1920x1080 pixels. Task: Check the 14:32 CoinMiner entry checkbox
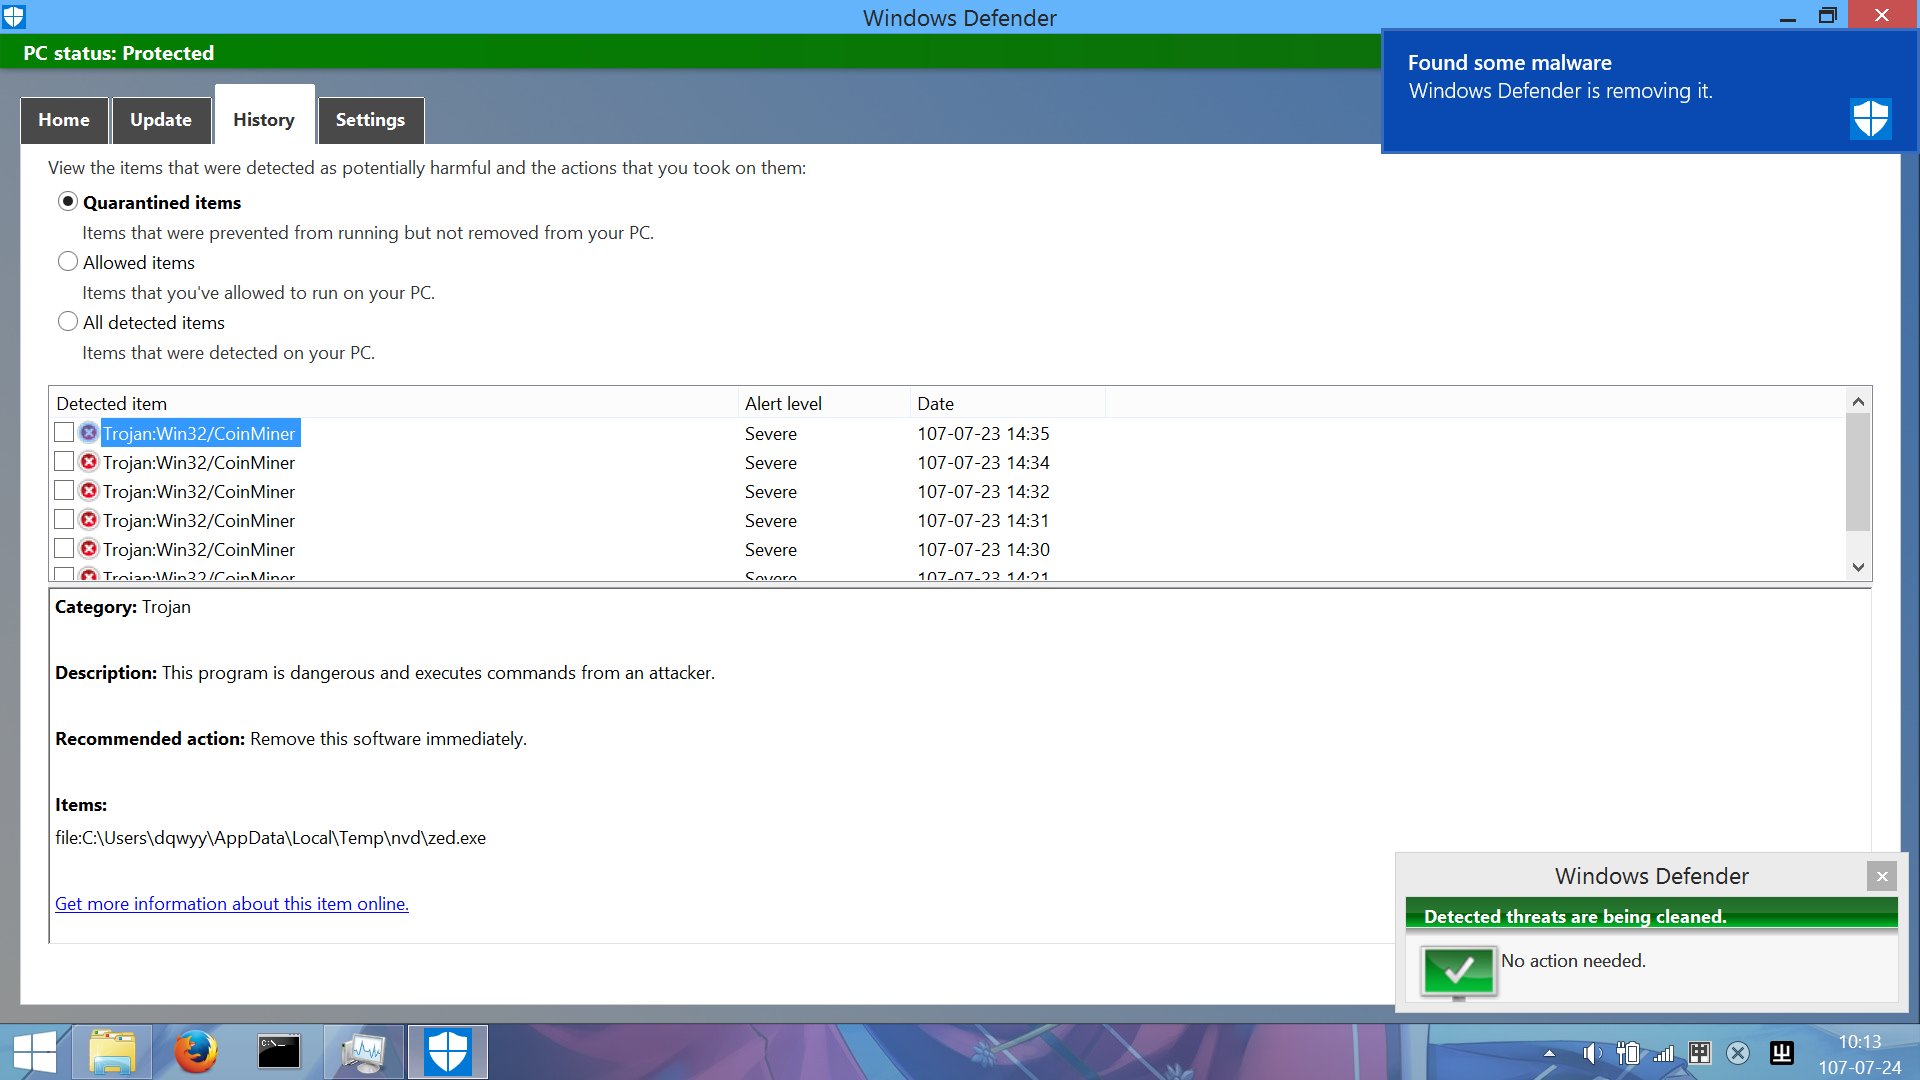(64, 491)
